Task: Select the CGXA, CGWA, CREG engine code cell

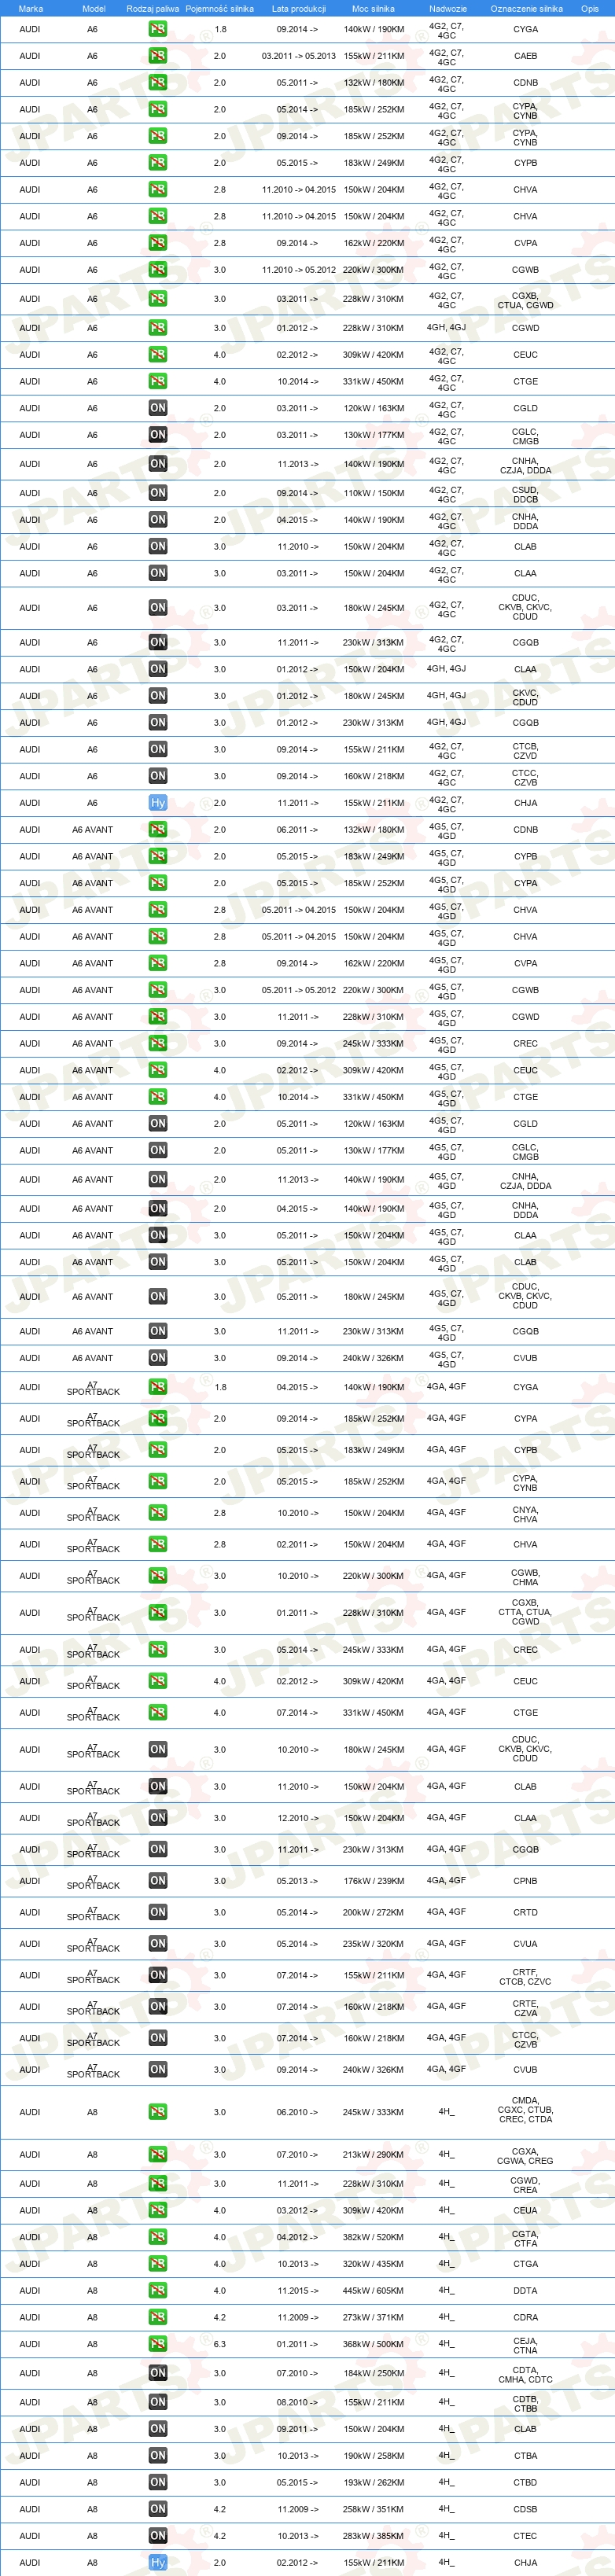Action: coord(525,2156)
